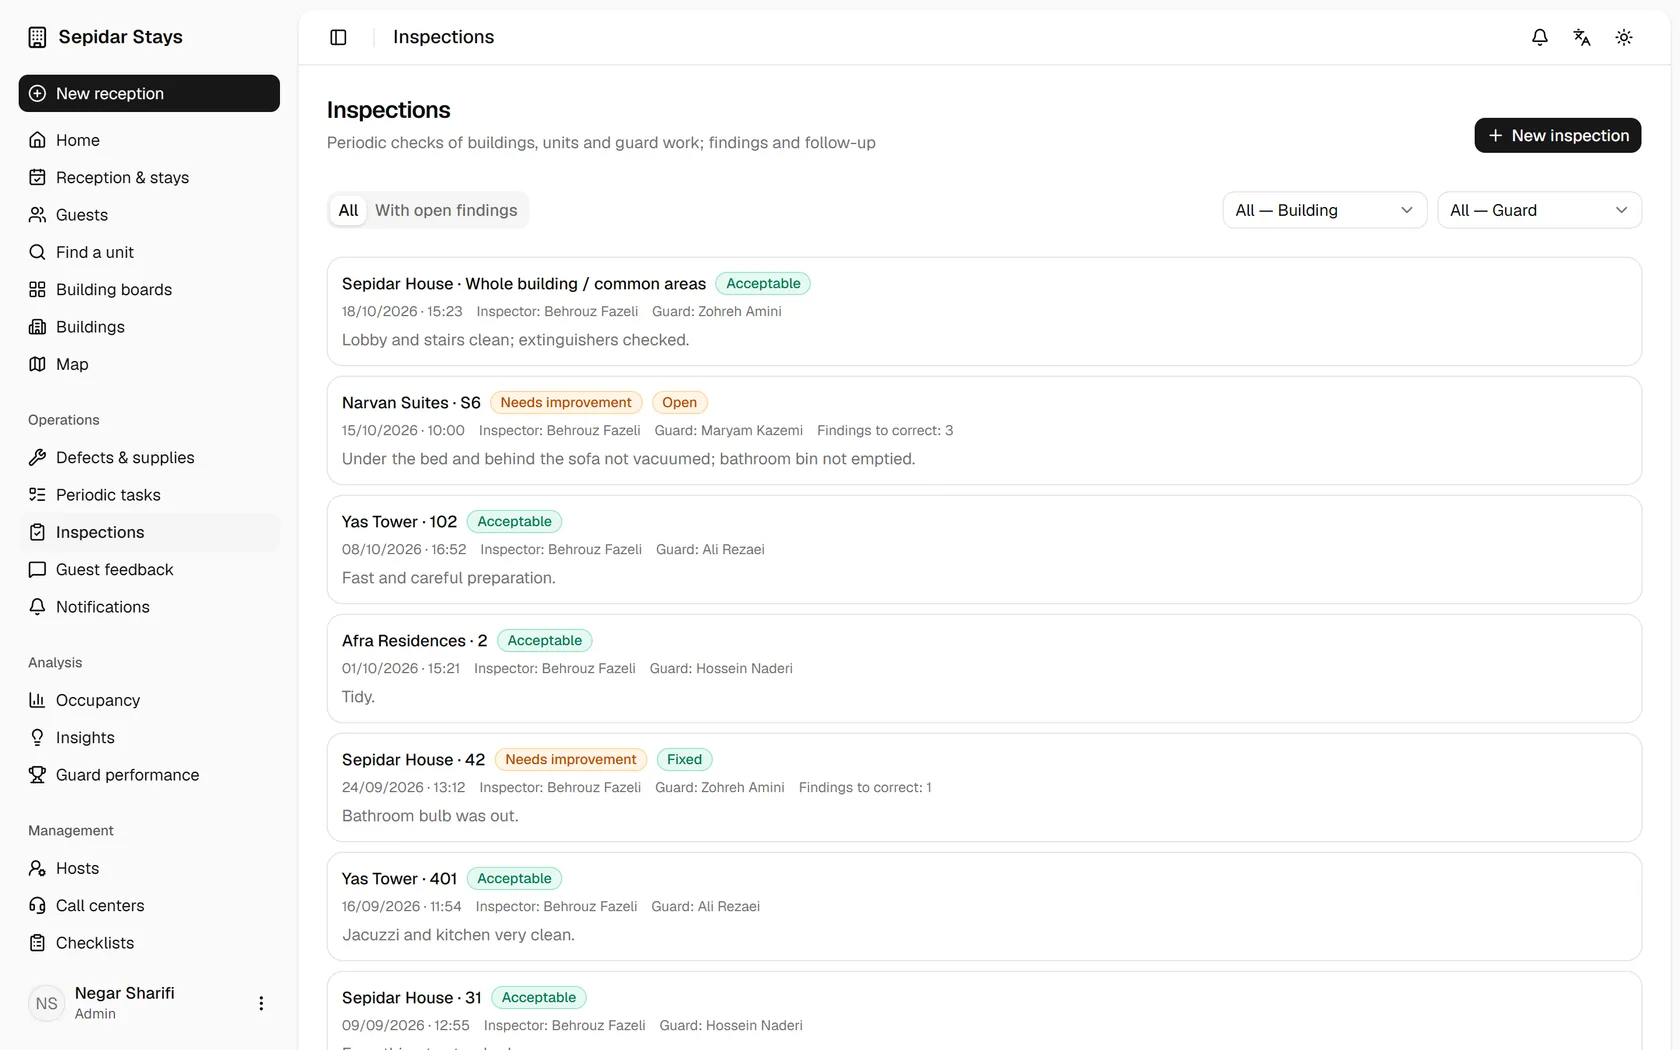Viewport: 1680px width, 1050px height.
Task: Toggle the light/dark theme sun icon
Action: click(1624, 37)
